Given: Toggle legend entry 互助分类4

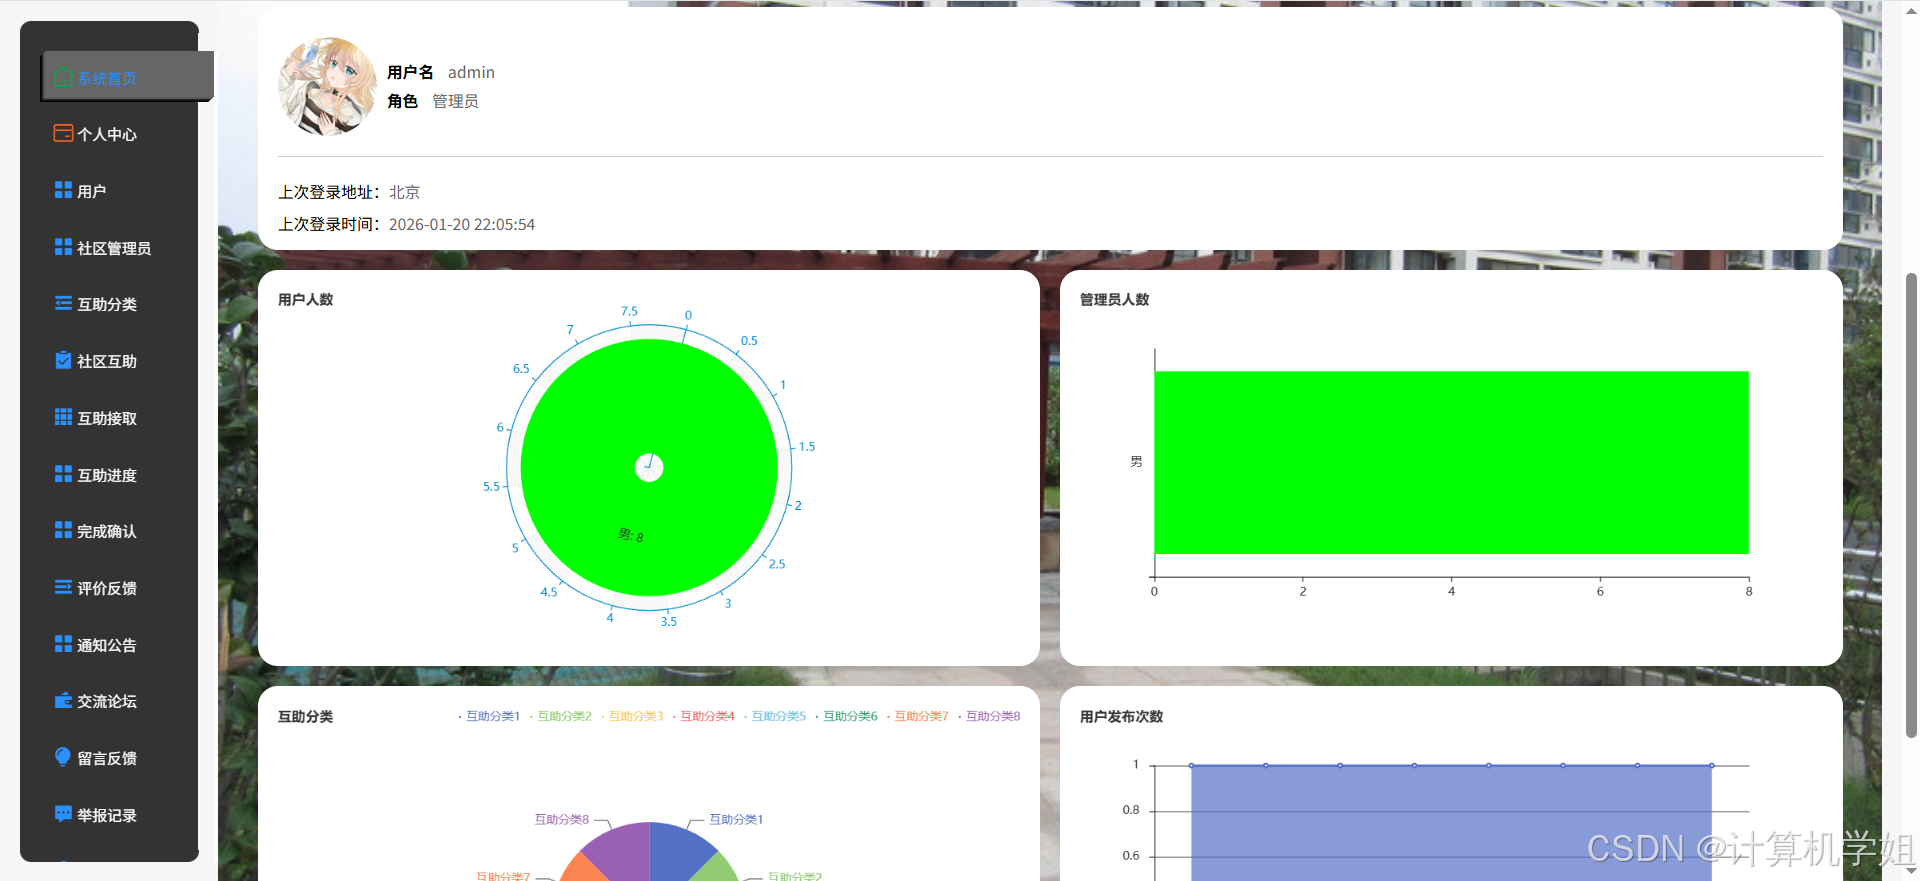Looking at the screenshot, I should pyautogui.click(x=704, y=716).
